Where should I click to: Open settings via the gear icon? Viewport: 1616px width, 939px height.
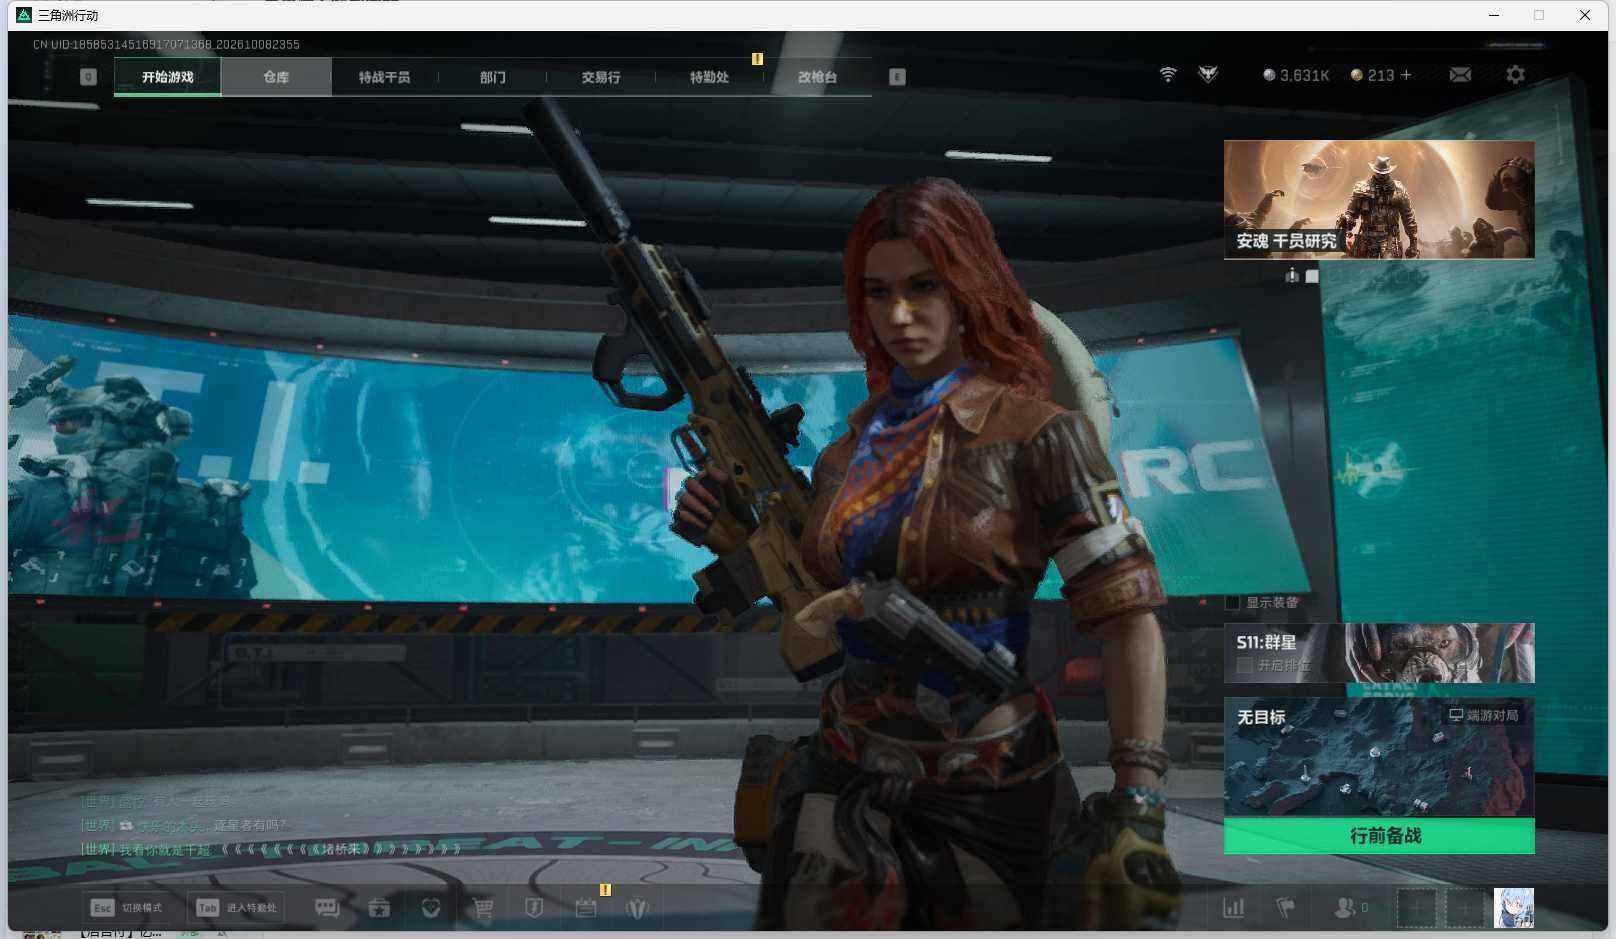pos(1515,75)
